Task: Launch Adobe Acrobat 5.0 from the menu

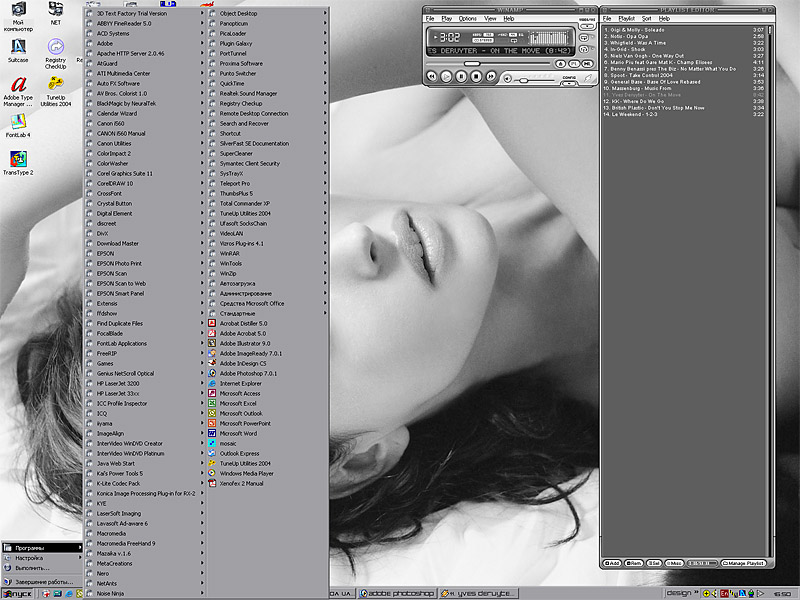Action: tap(267, 333)
